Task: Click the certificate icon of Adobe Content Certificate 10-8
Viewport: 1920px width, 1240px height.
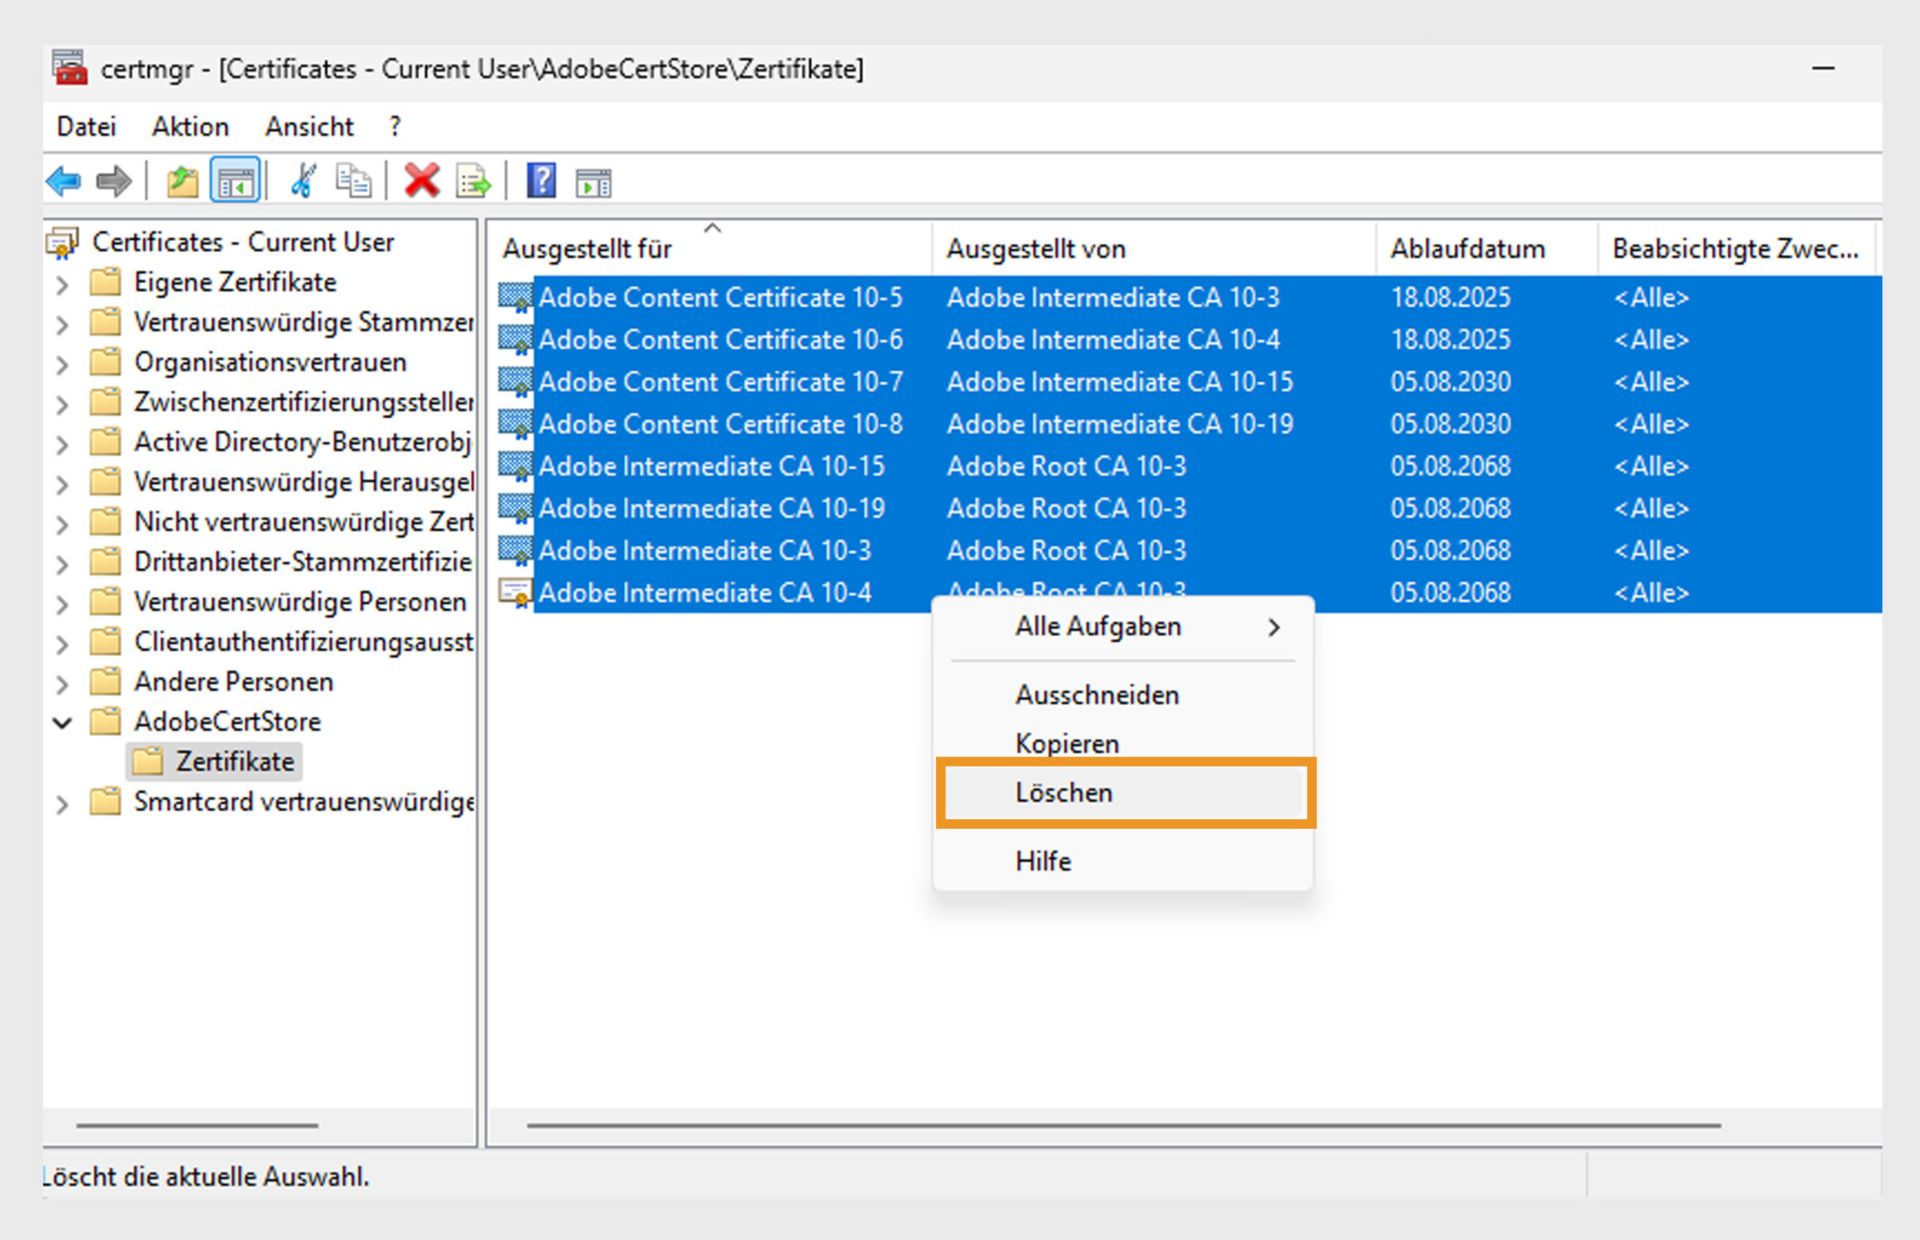Action: point(515,424)
